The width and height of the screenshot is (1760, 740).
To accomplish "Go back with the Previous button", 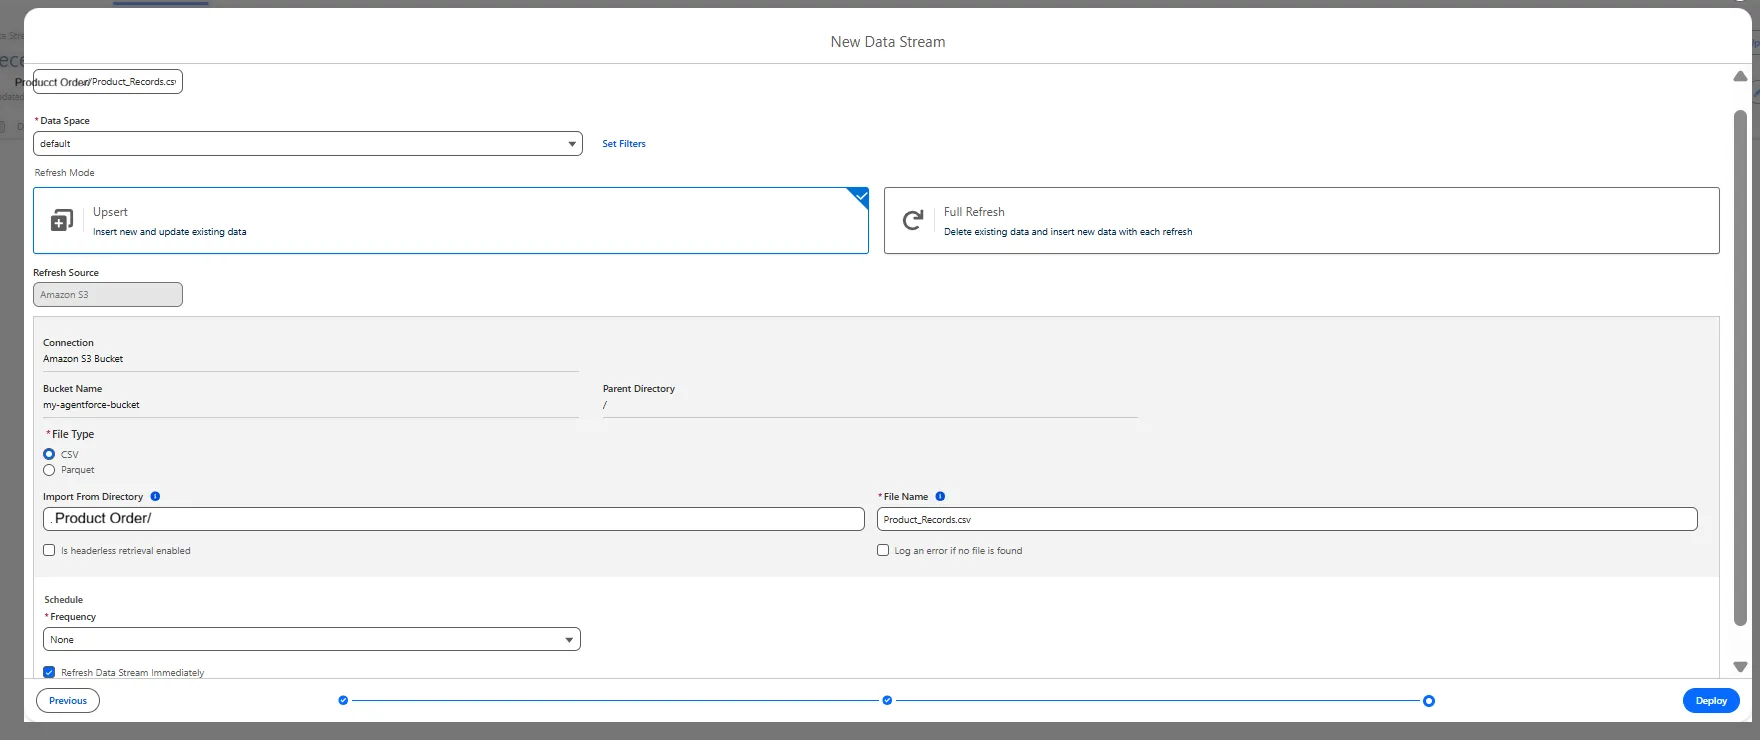I will point(68,700).
